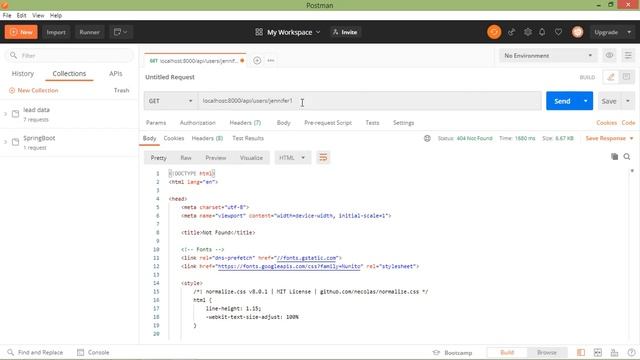Click the Save button

[x=609, y=101]
